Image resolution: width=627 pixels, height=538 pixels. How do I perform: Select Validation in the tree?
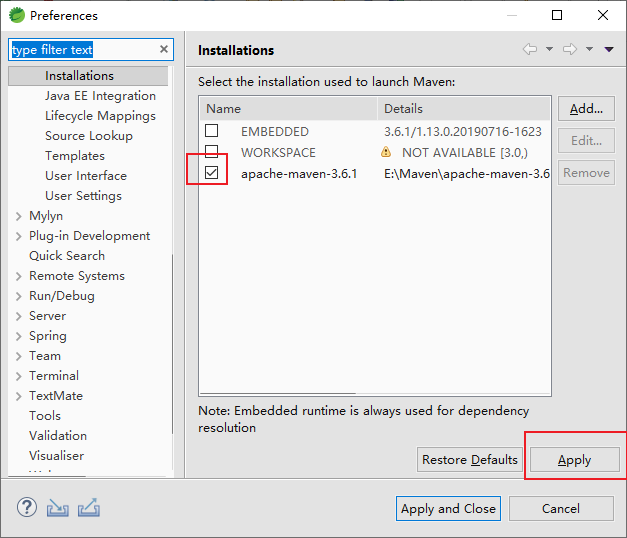(58, 436)
